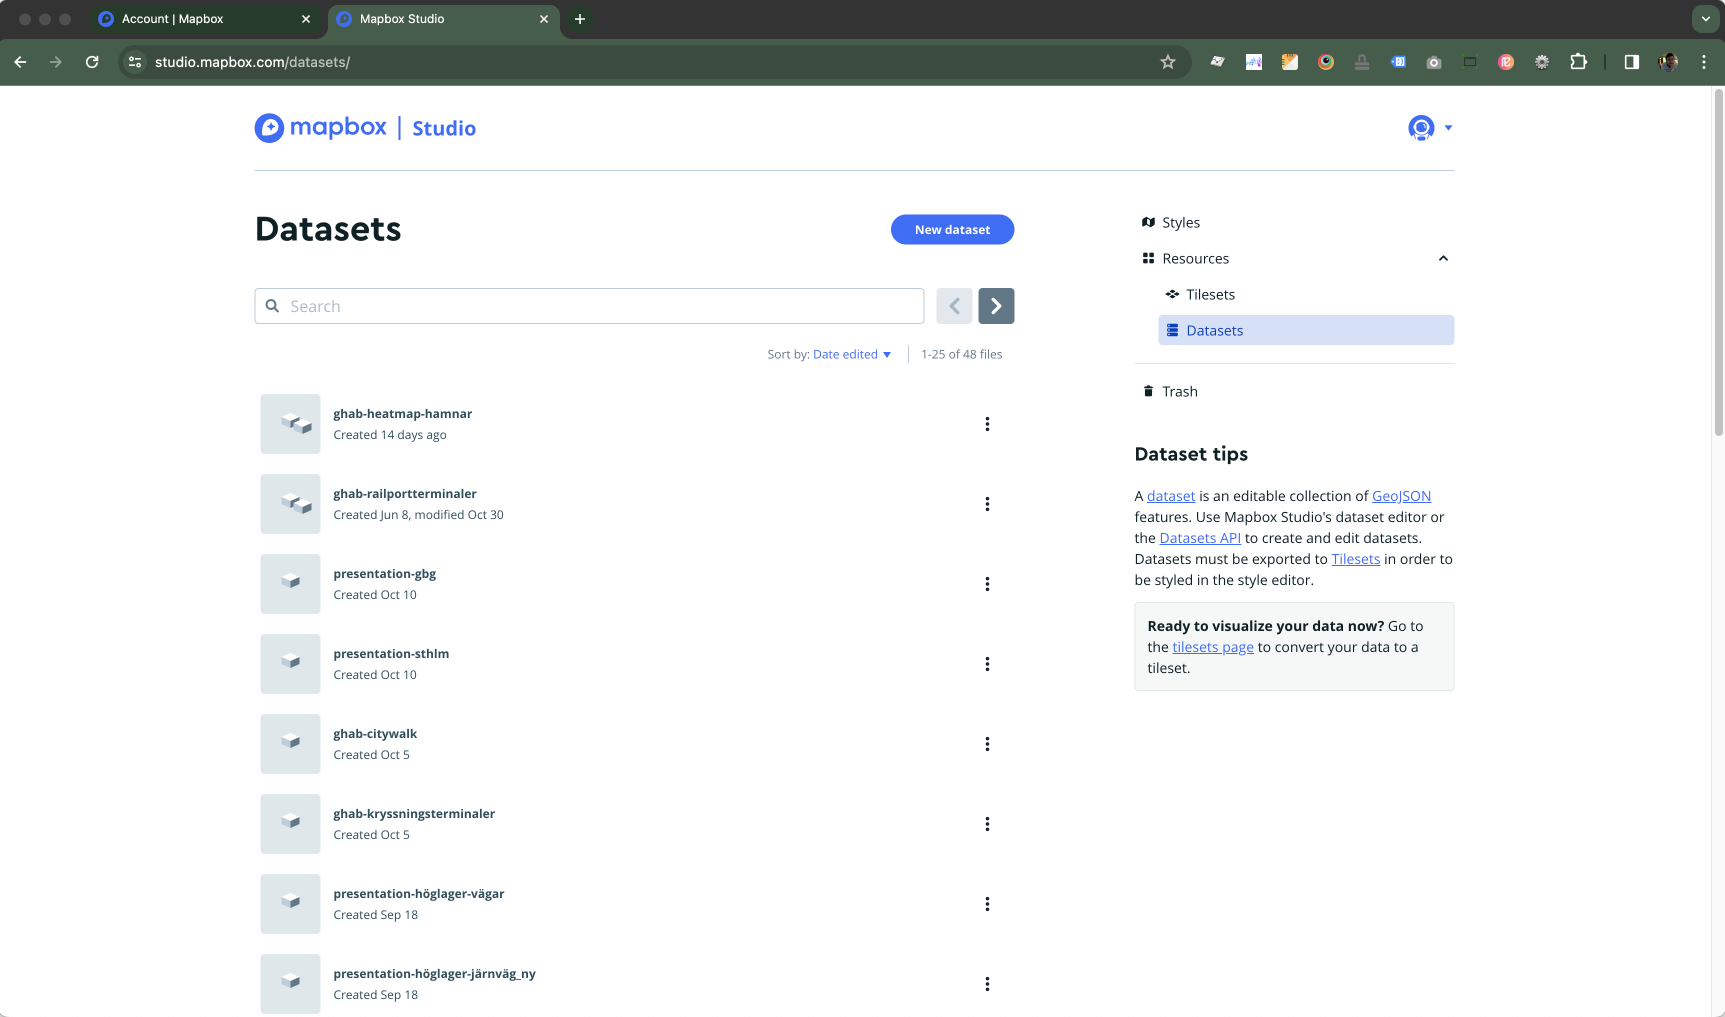Click the New dataset button
1725x1017 pixels.
pyautogui.click(x=952, y=229)
